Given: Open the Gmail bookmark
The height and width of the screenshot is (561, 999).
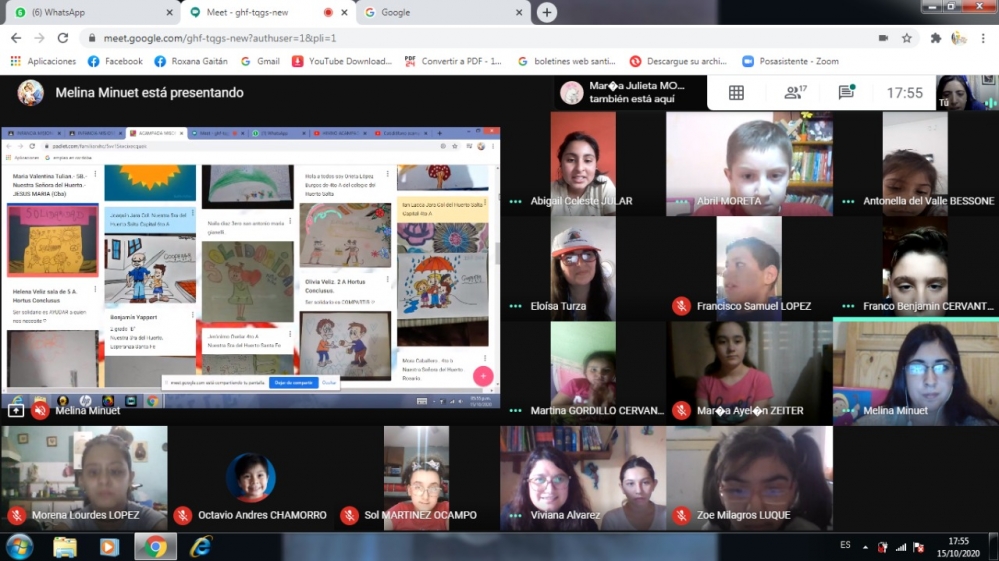Looking at the screenshot, I should coord(260,61).
